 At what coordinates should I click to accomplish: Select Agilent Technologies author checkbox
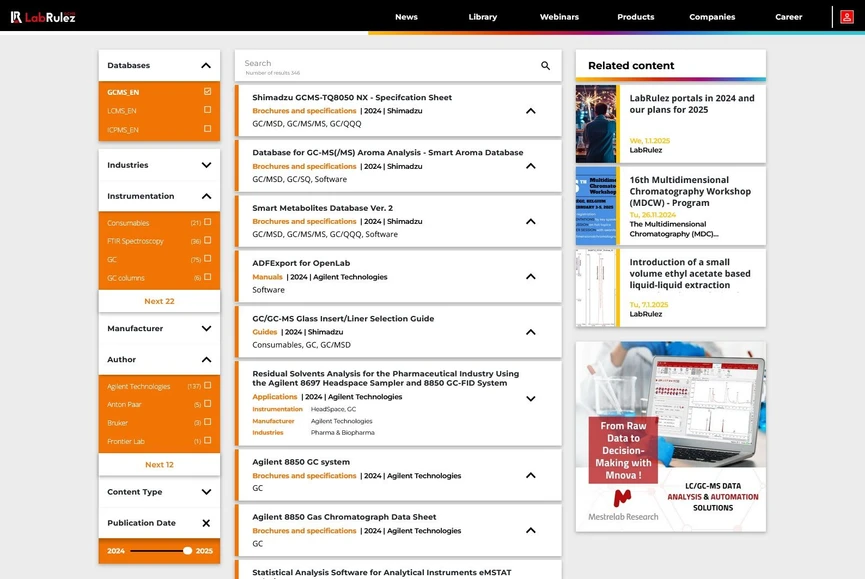[207, 385]
